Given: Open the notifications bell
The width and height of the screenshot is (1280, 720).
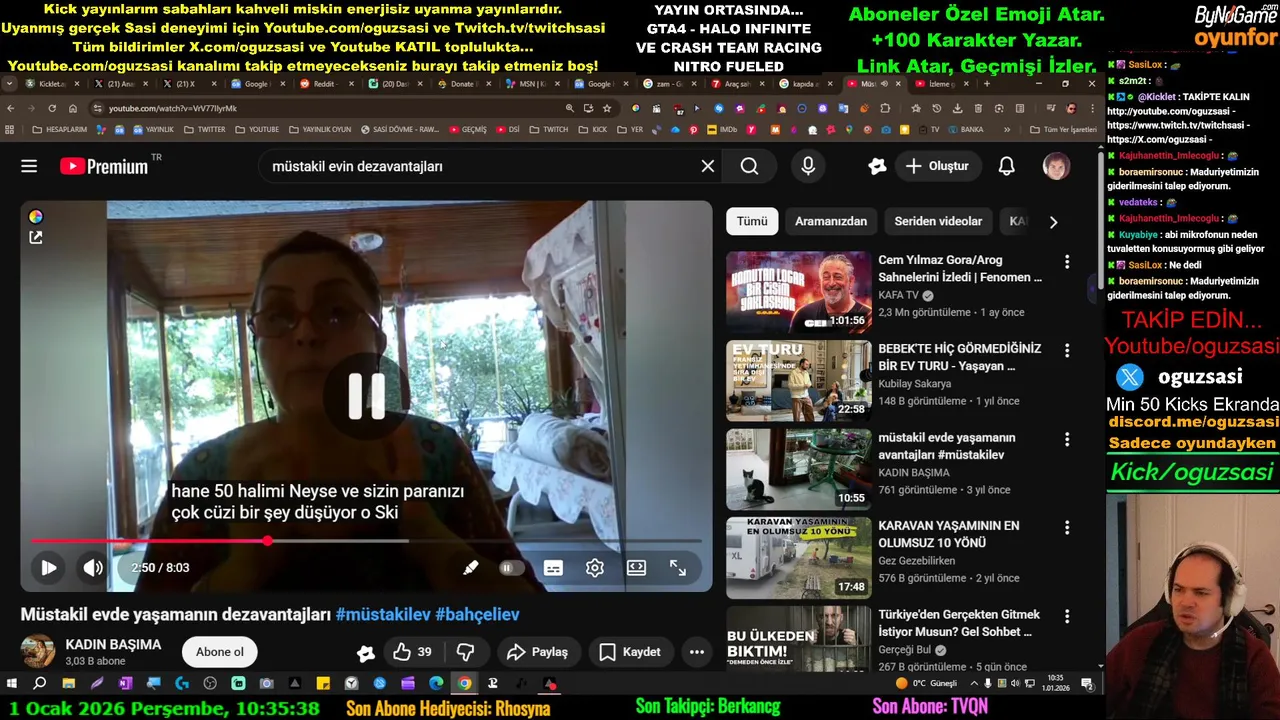Looking at the screenshot, I should pyautogui.click(x=1007, y=166).
